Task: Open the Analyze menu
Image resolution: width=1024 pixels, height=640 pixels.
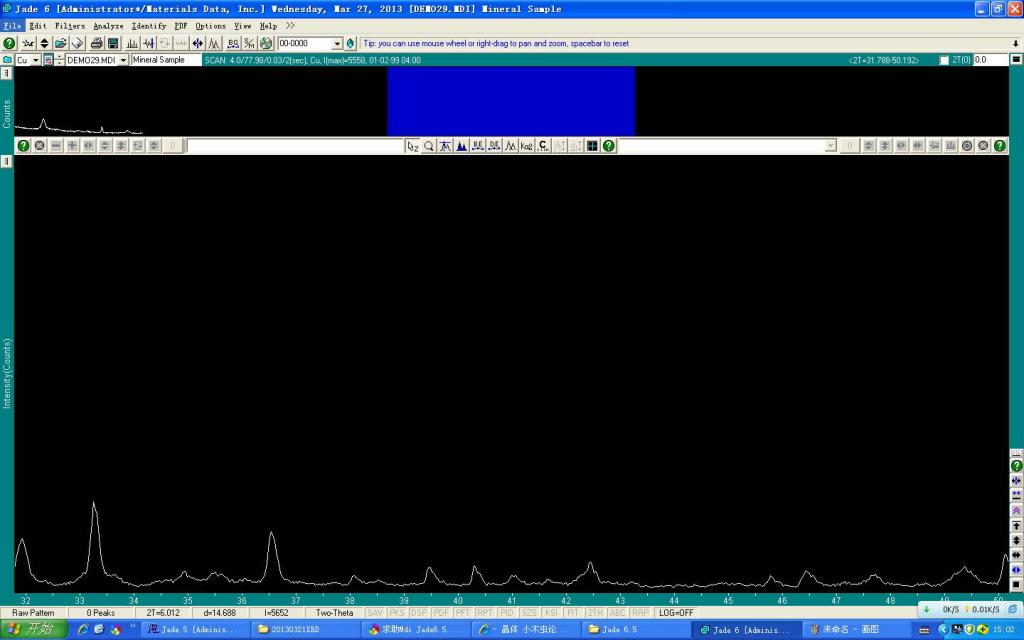Action: 108,25
